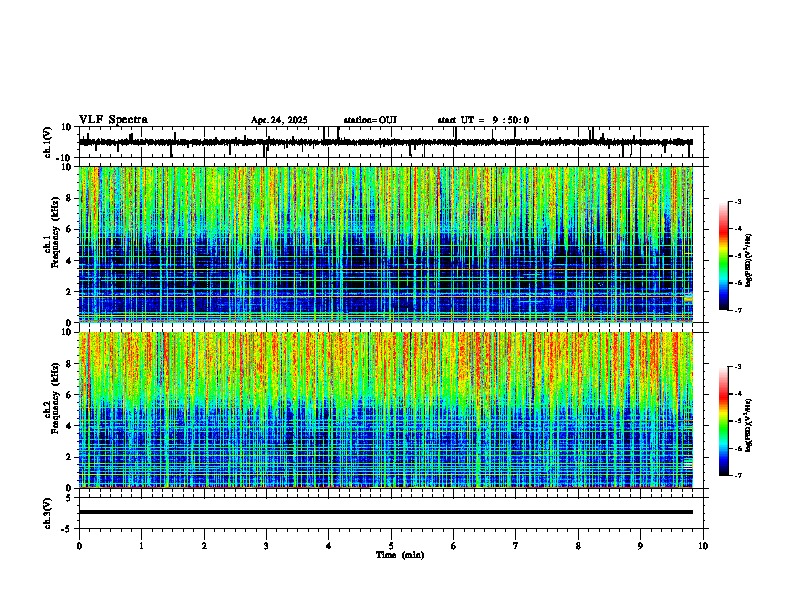Click the "Time (min)" axis title
Screen dimensions: 792x612
coord(400,555)
